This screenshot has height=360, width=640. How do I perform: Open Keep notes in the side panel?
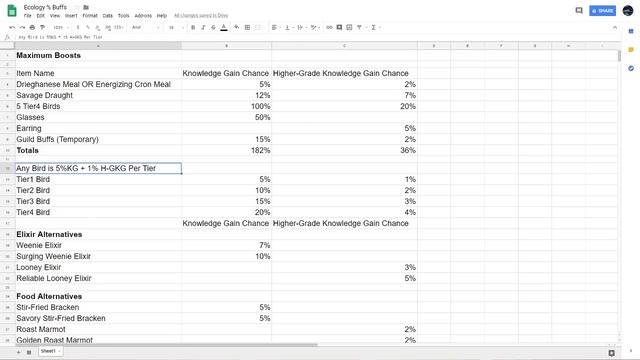click(x=631, y=50)
